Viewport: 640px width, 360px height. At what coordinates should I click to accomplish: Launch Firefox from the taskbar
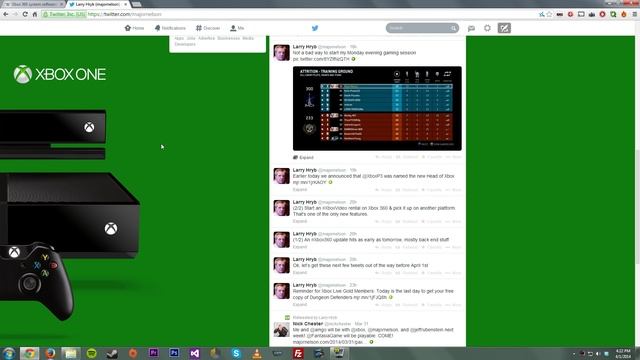[50, 353]
